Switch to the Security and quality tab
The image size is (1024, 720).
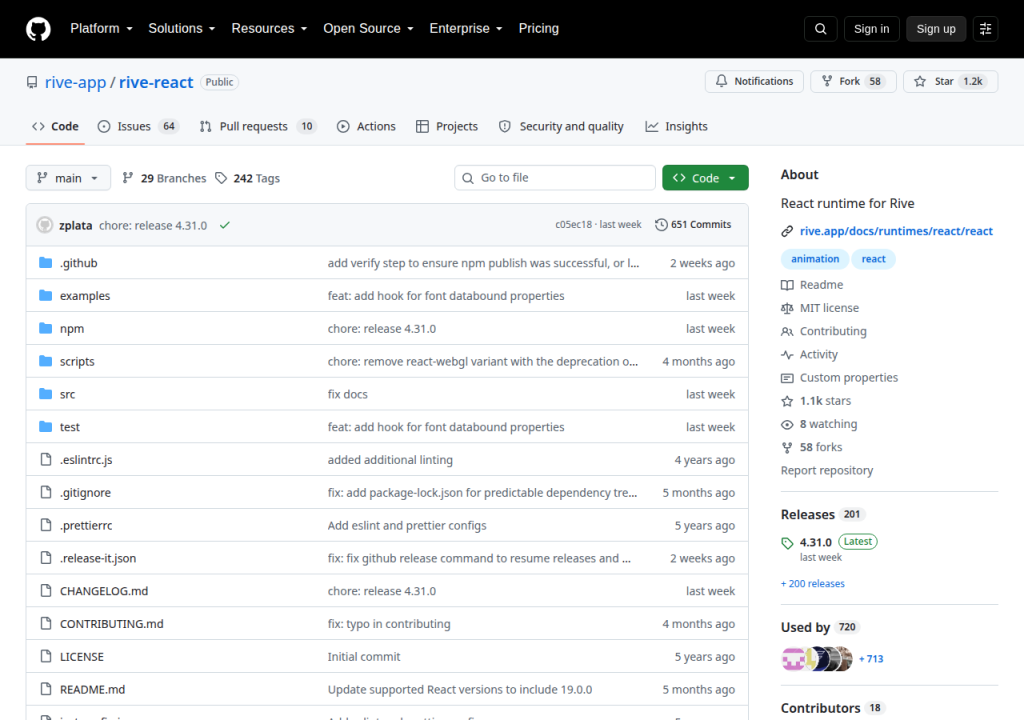pyautogui.click(x=561, y=126)
